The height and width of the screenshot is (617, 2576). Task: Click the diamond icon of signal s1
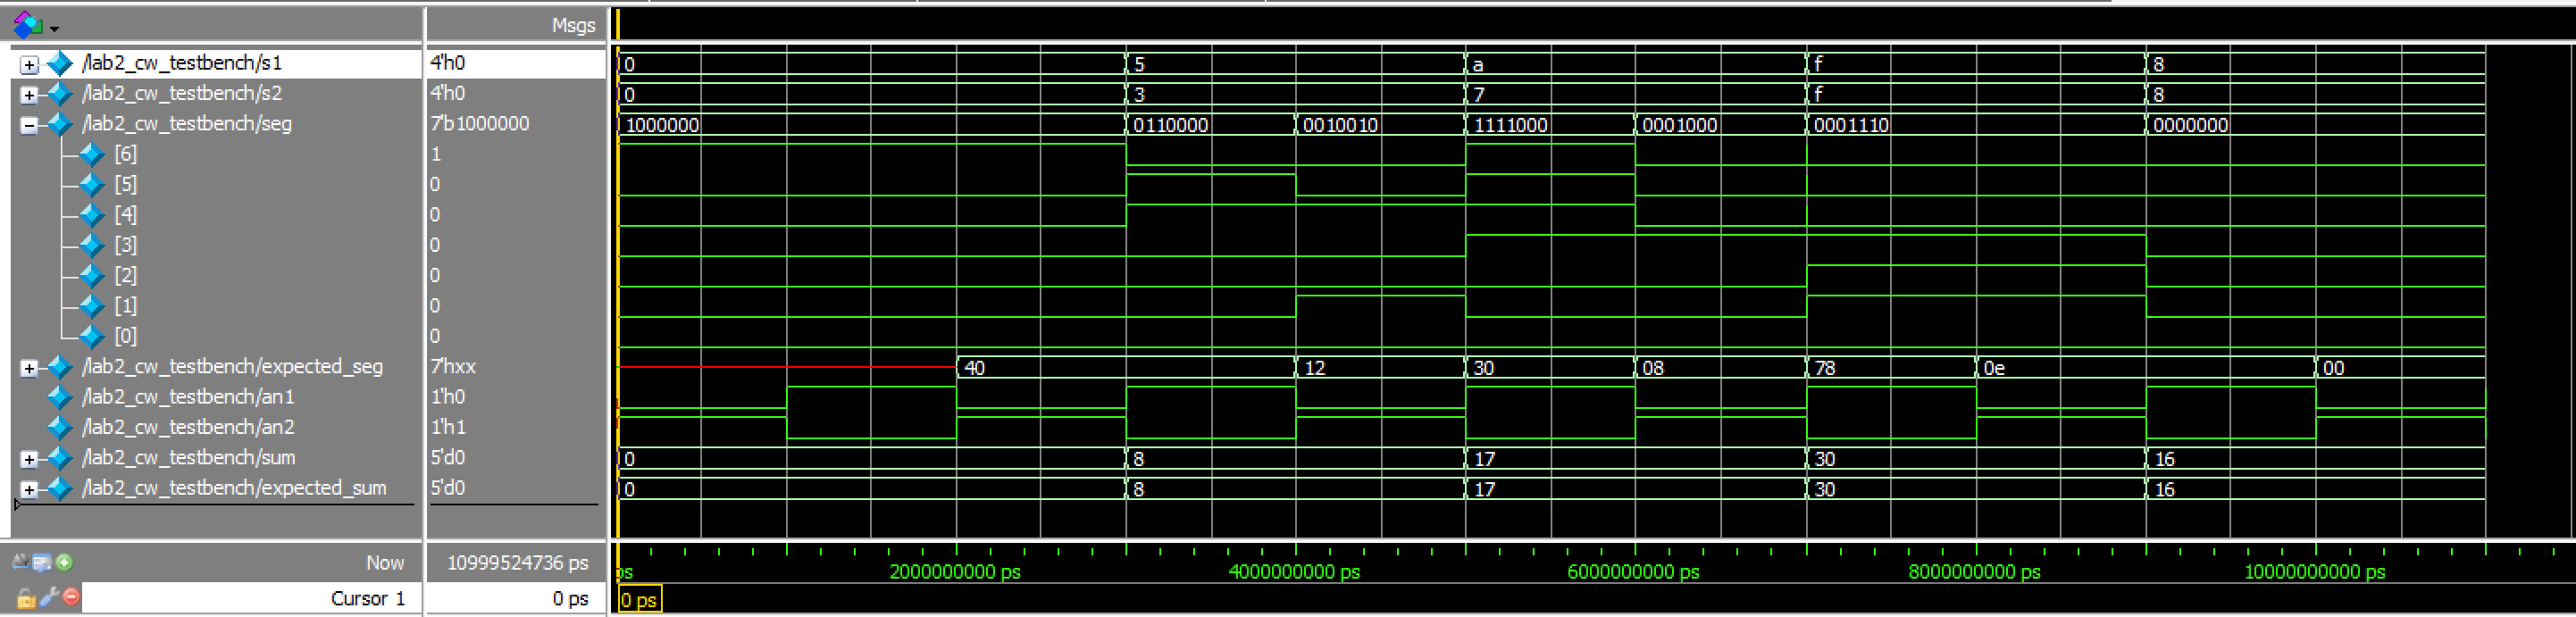59,63
